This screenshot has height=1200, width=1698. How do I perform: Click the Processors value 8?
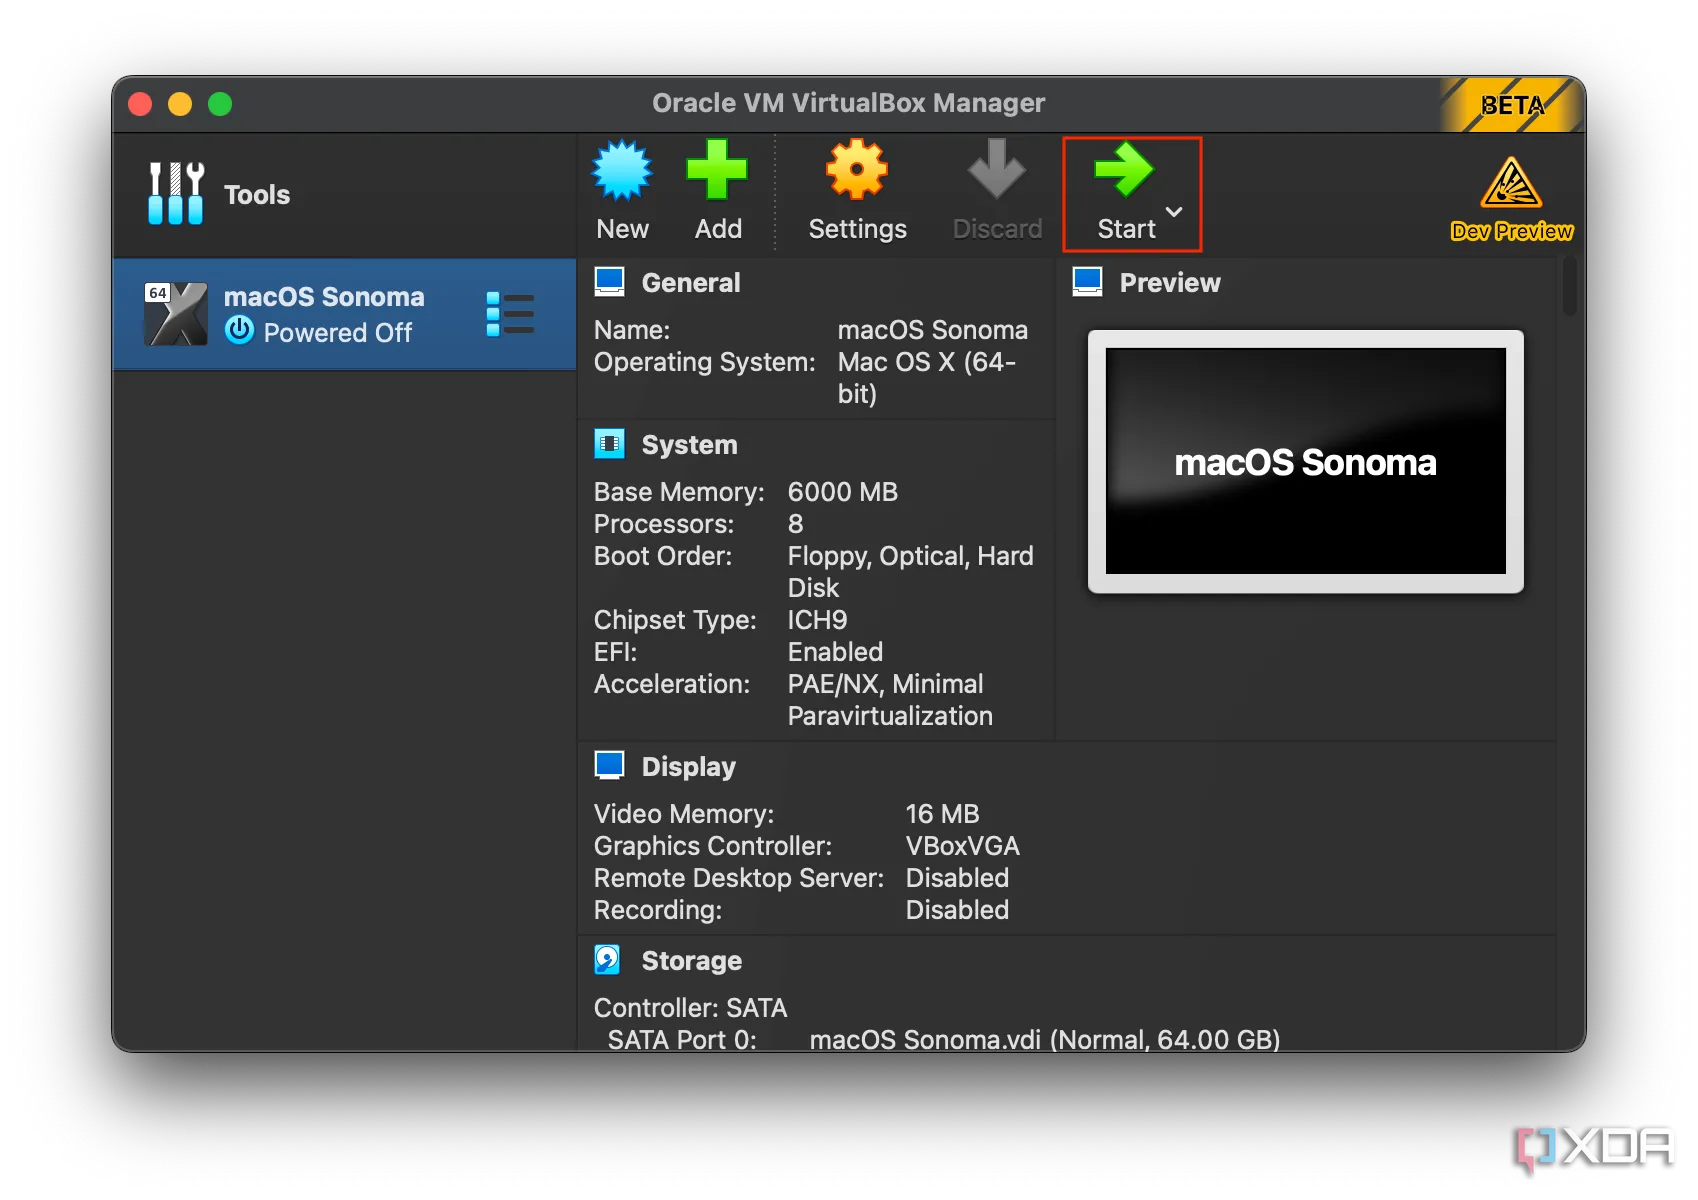point(795,524)
